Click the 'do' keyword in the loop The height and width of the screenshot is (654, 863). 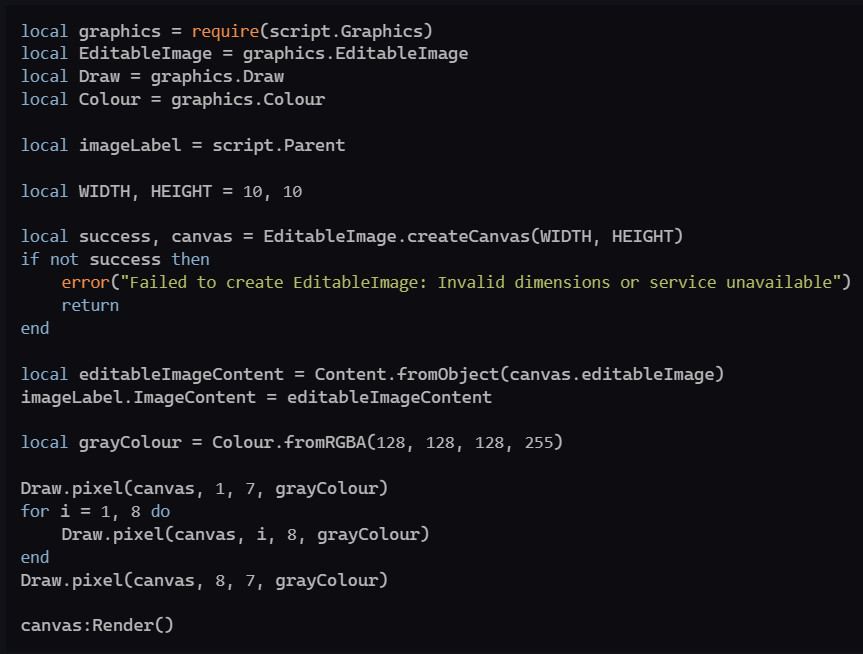pos(160,511)
